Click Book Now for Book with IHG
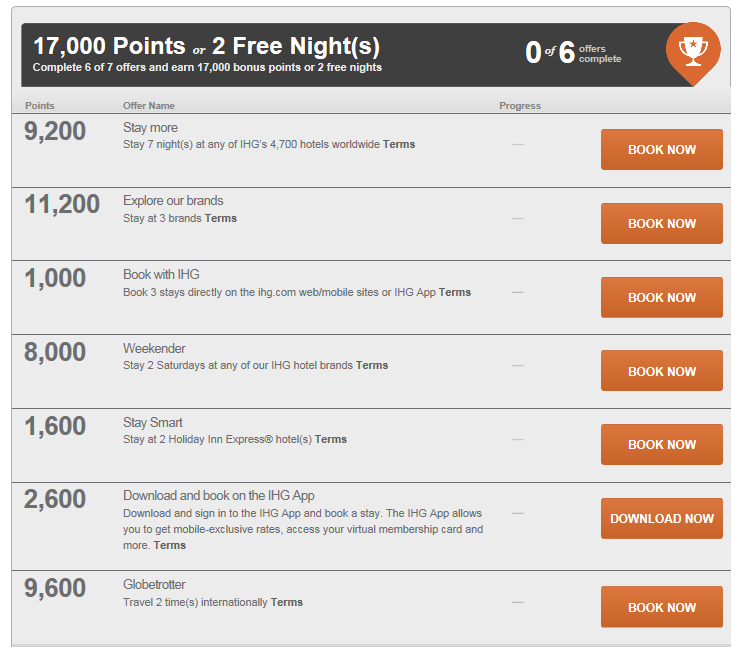 pos(662,297)
